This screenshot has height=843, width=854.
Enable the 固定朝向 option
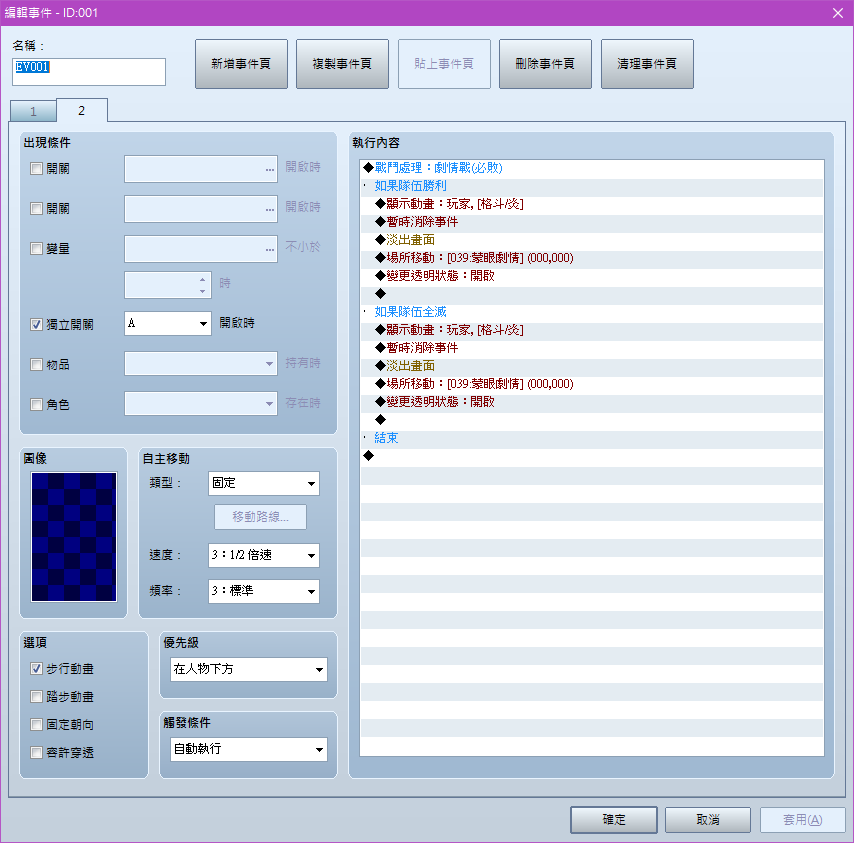point(36,725)
